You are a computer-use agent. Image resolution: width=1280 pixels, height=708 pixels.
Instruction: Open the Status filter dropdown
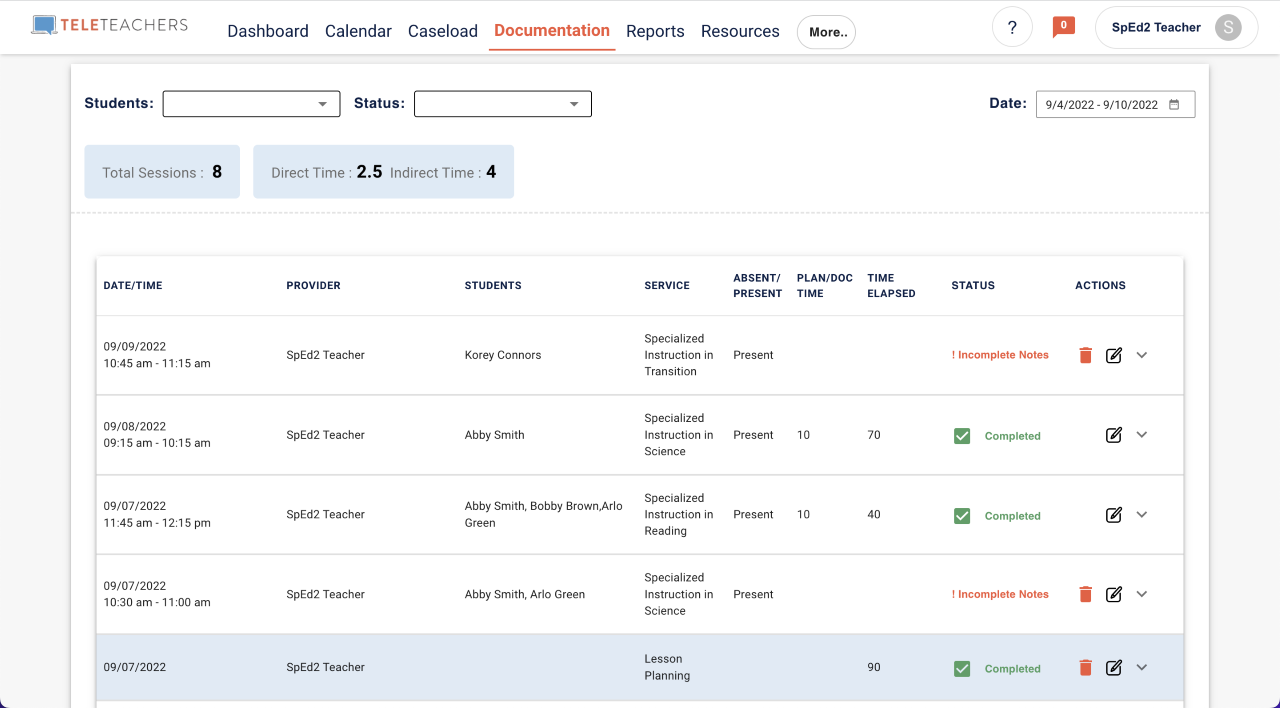click(x=503, y=104)
